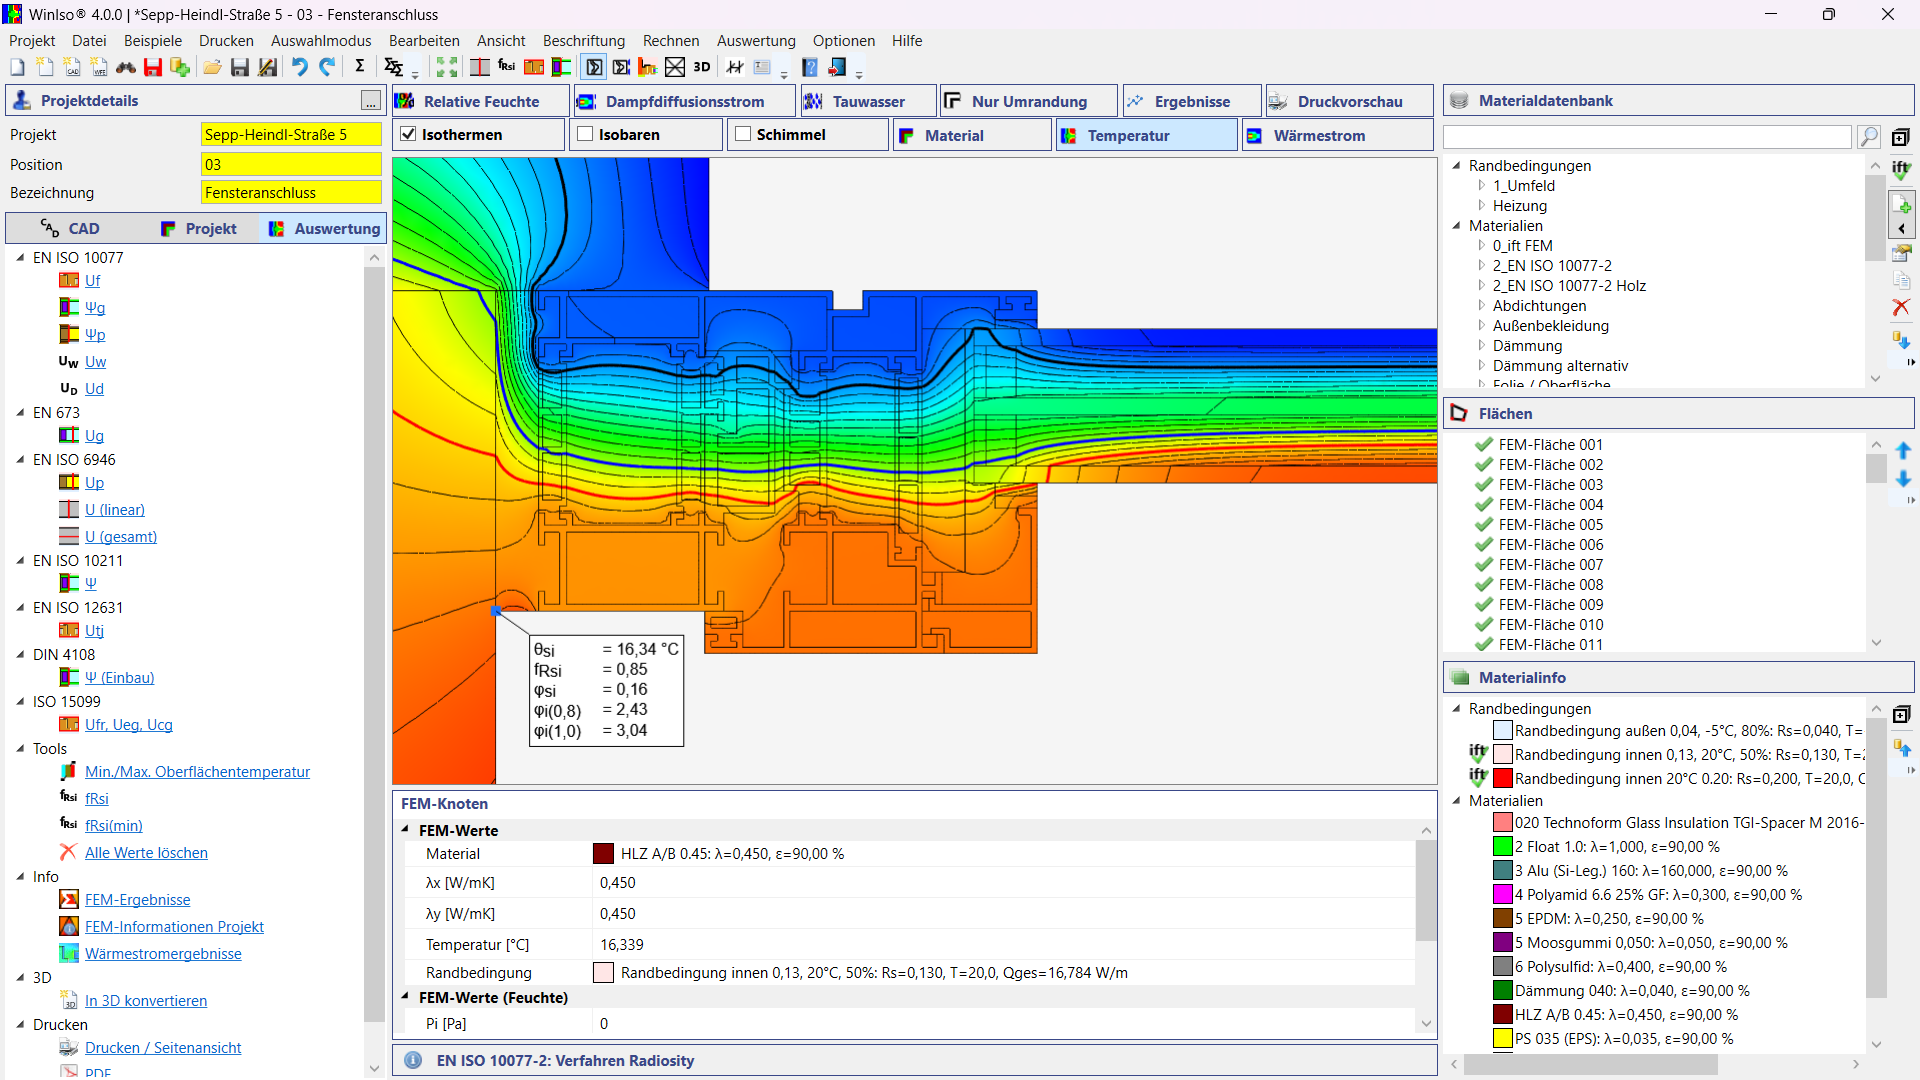Viewport: 1920px width, 1080px height.
Task: Toggle the FEM-Fläche 002 check mark
Action: click(x=1484, y=465)
